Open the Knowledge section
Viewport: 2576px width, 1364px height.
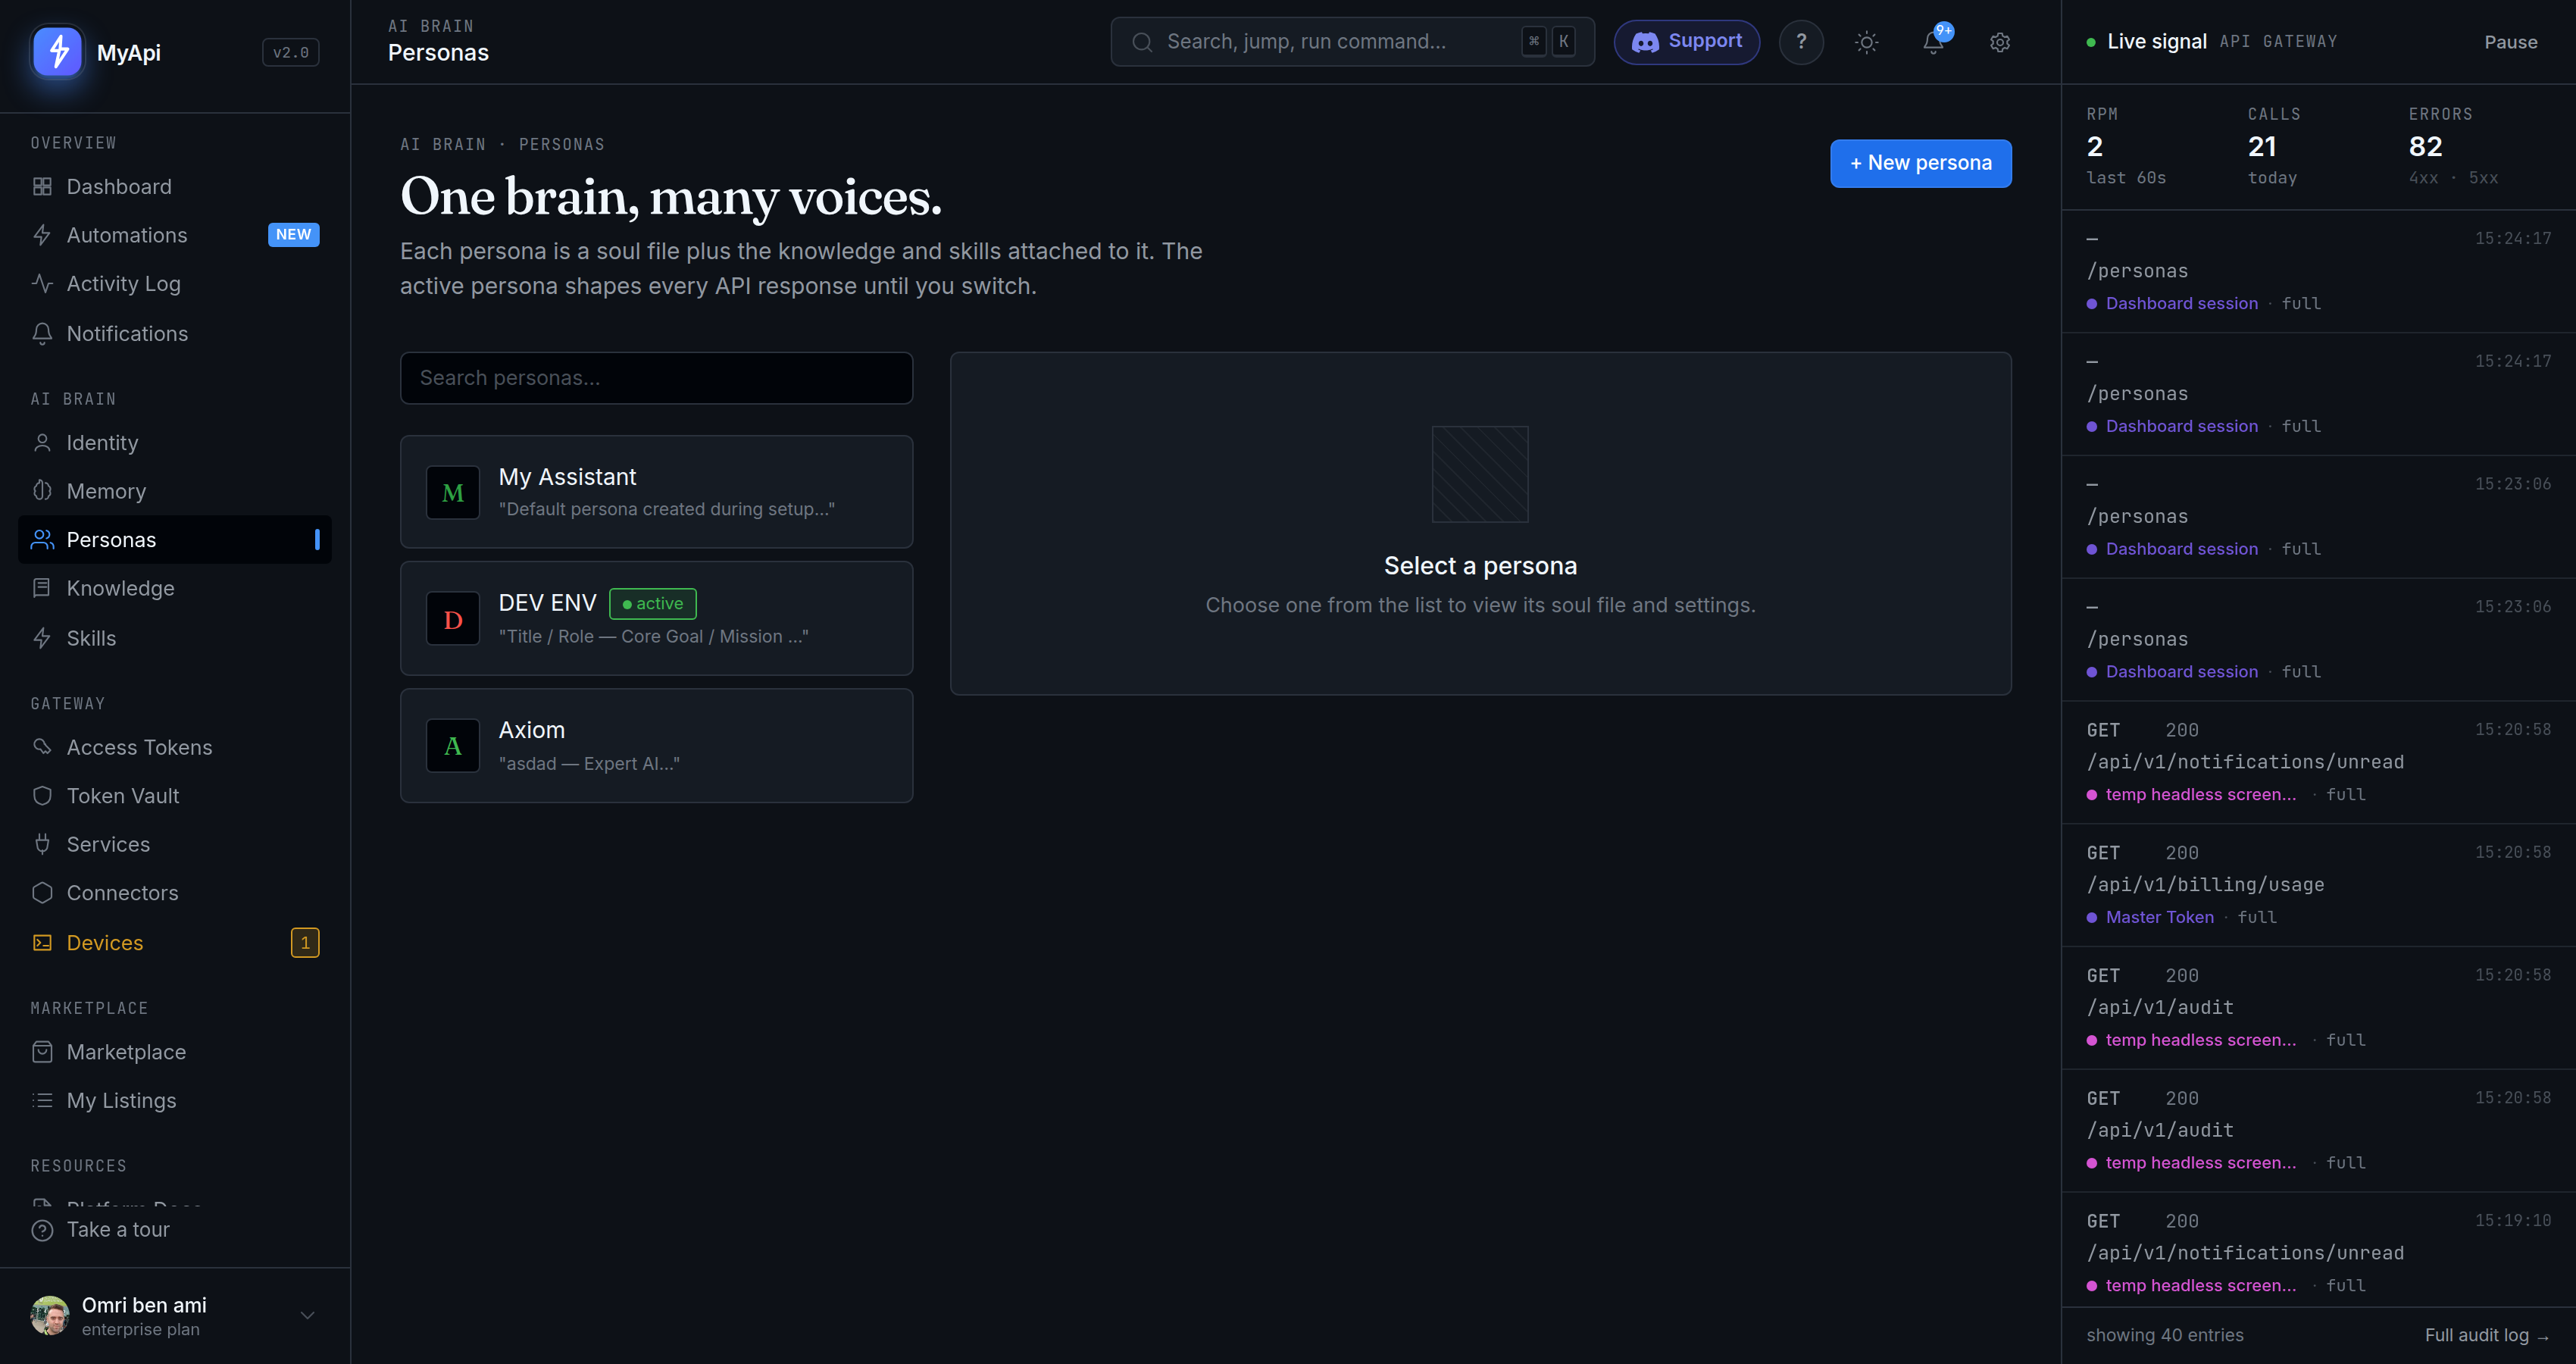click(175, 588)
